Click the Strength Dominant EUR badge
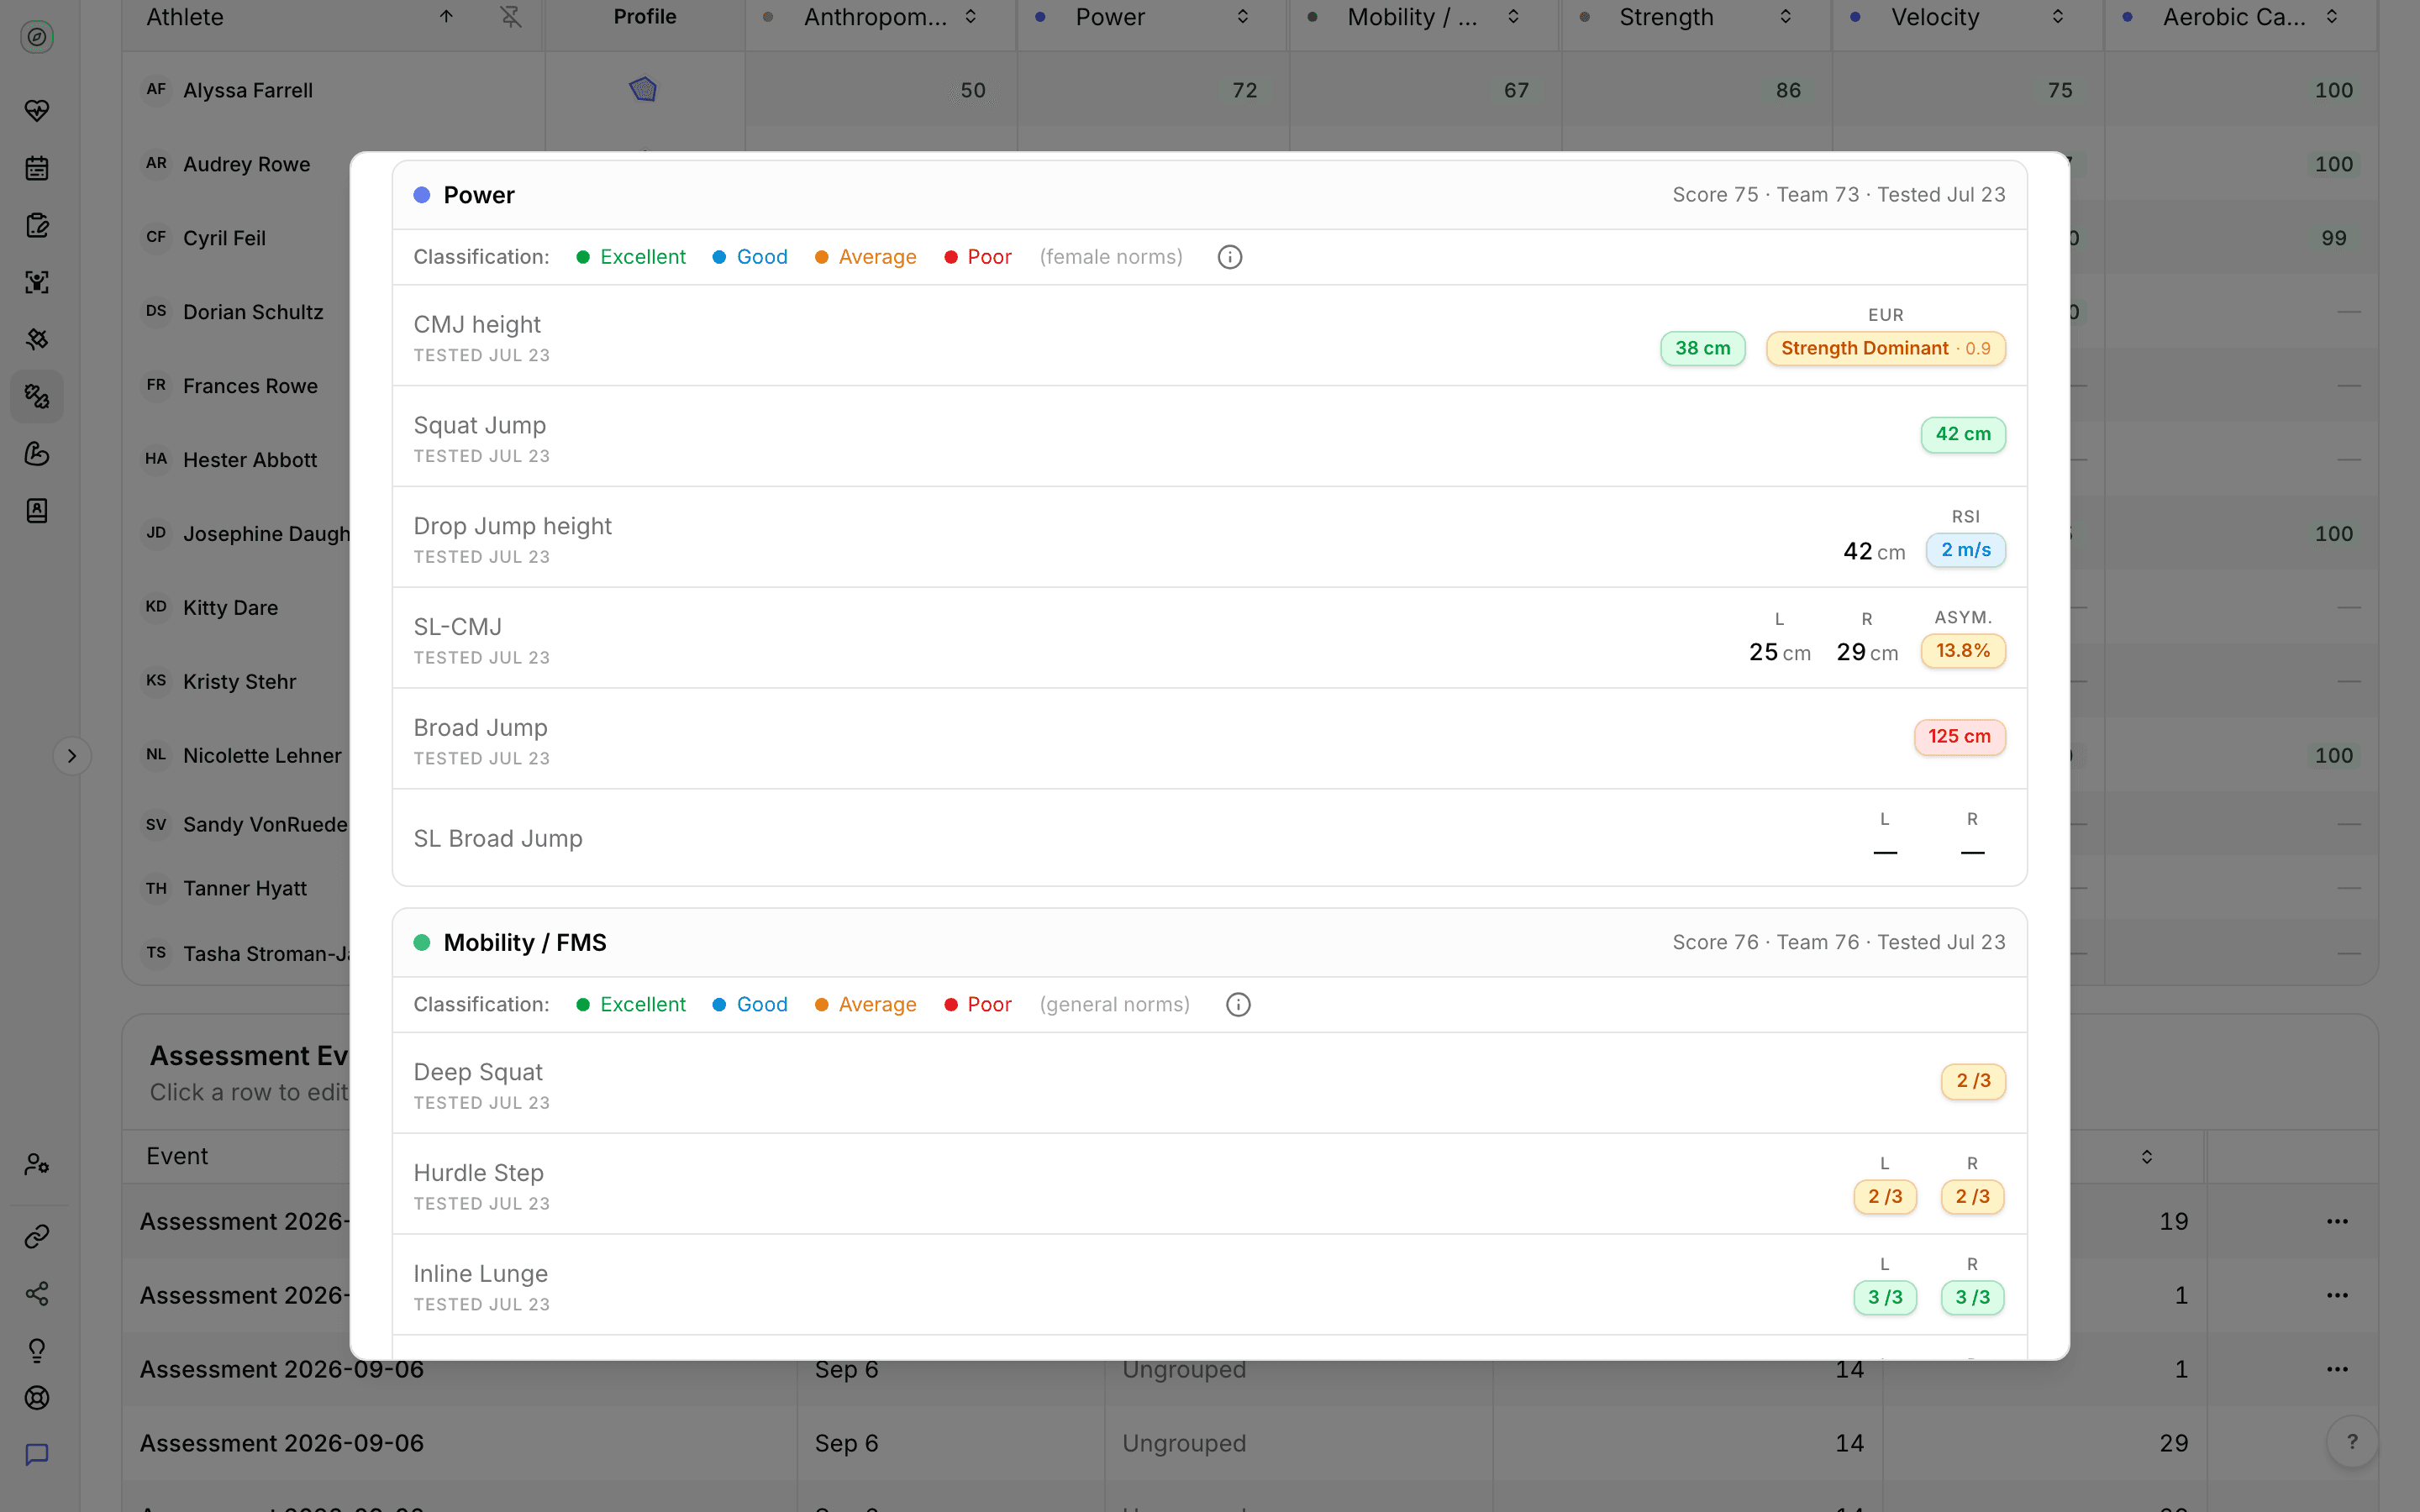2420x1512 pixels. [1885, 349]
